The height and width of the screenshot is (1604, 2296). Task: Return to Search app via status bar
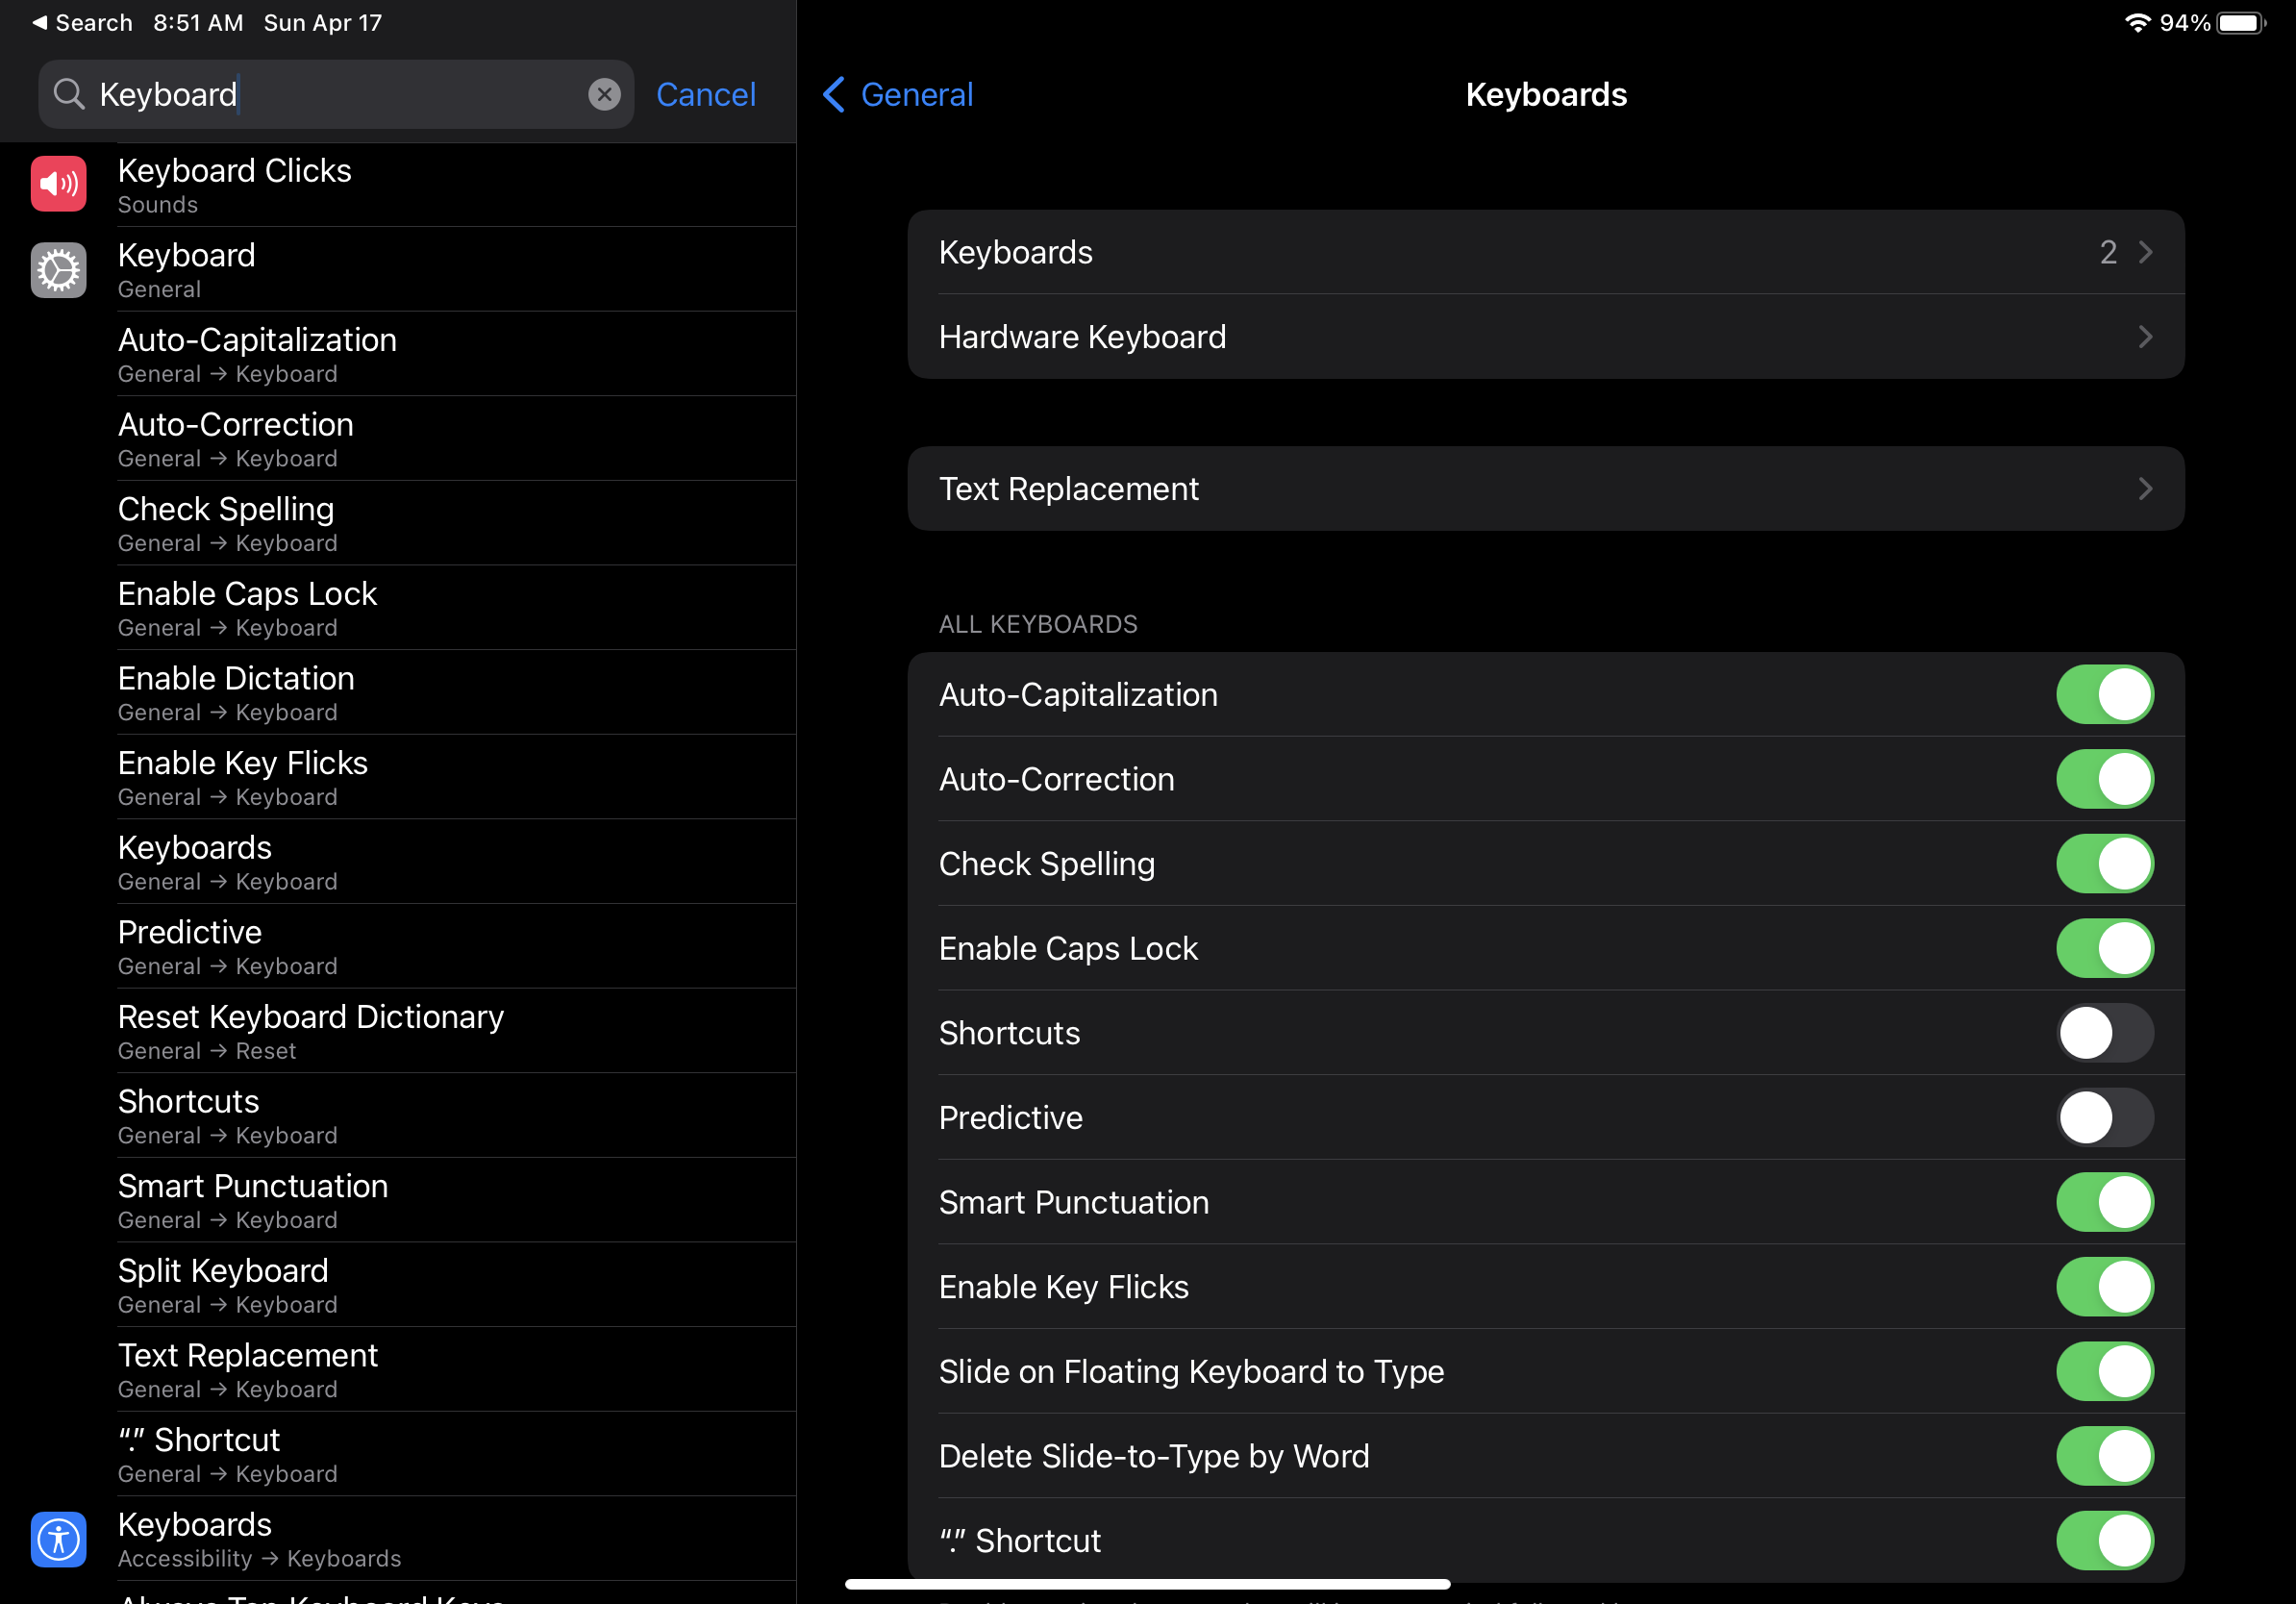click(x=82, y=22)
